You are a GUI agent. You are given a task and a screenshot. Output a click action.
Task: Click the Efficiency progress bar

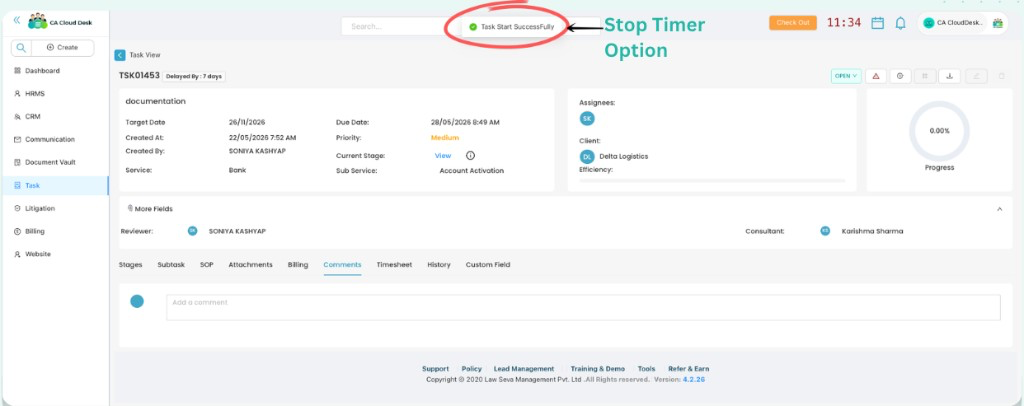[712, 180]
